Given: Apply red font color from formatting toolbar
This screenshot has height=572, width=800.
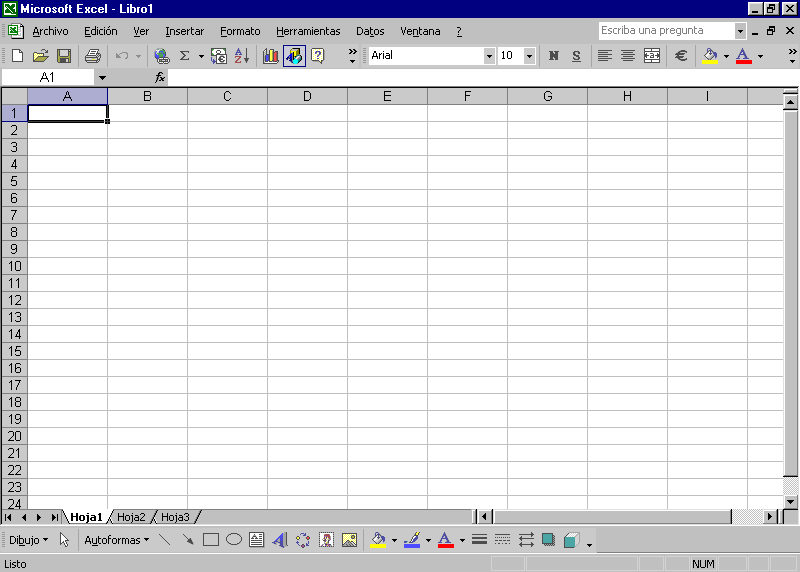Looking at the screenshot, I should tap(743, 56).
